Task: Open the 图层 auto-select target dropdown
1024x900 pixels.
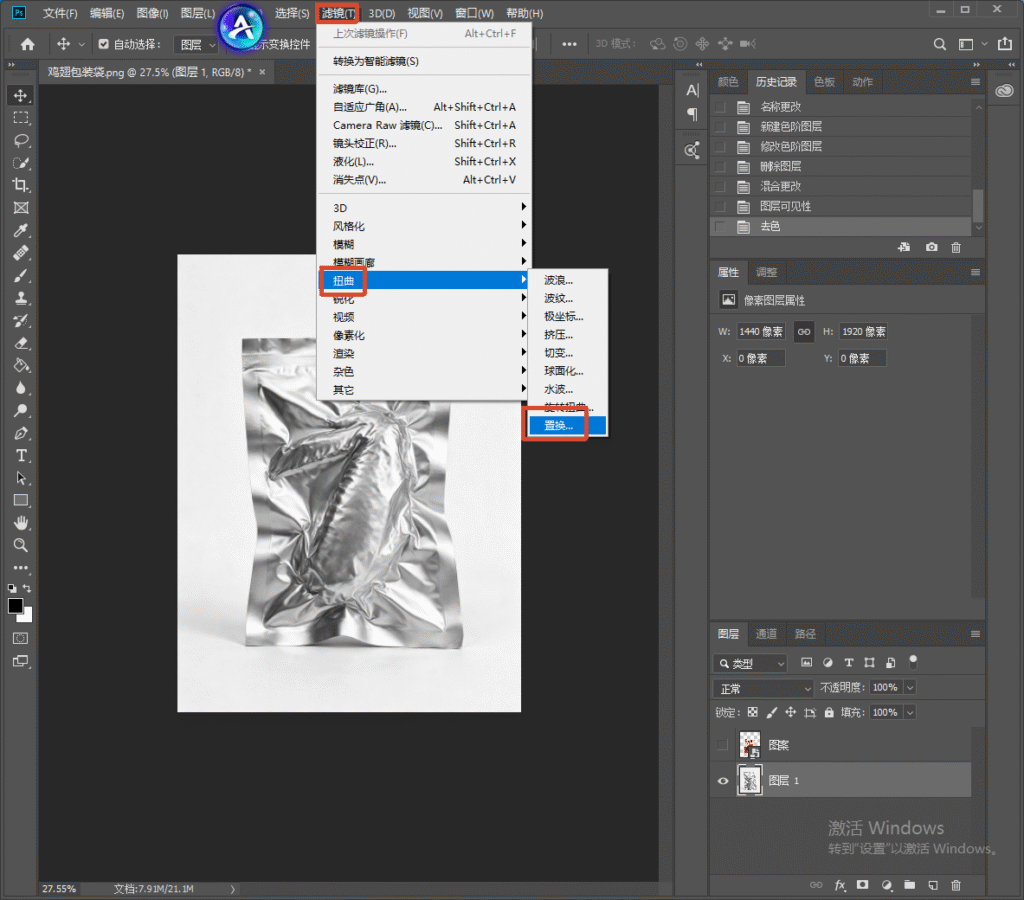Action: click(196, 44)
